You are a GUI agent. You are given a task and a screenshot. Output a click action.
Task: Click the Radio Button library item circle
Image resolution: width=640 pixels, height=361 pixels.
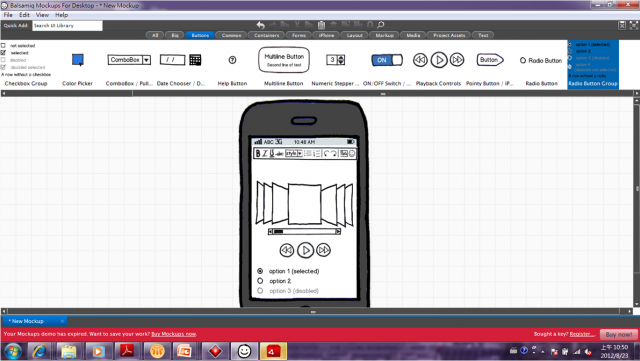coord(522,60)
